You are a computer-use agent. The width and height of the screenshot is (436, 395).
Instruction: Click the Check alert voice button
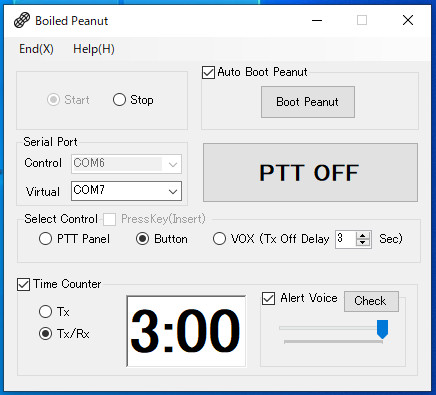point(371,301)
